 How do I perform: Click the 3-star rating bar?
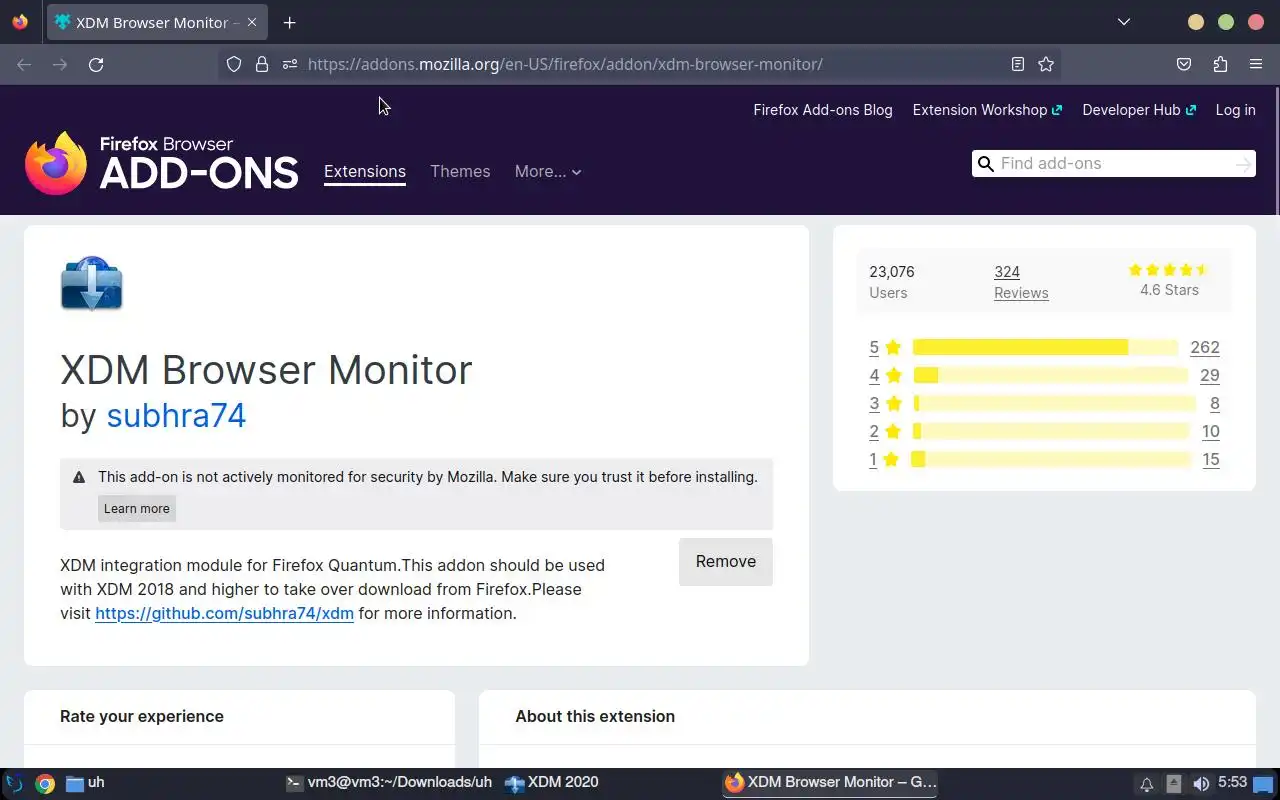[x=1054, y=403]
